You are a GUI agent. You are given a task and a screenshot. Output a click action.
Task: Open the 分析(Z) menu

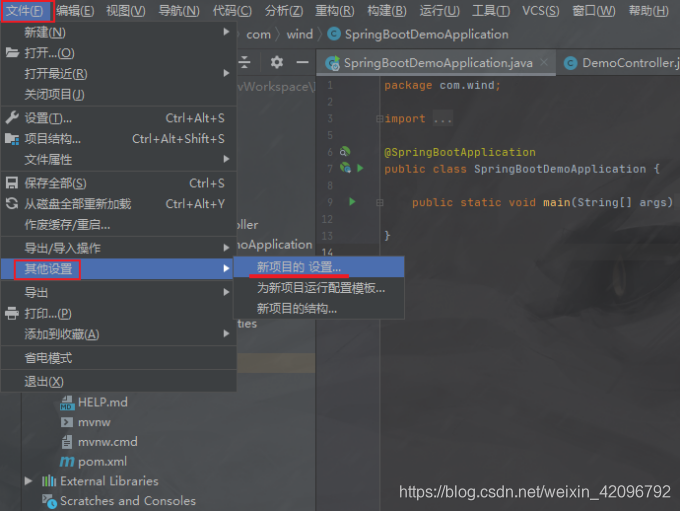[x=284, y=10]
